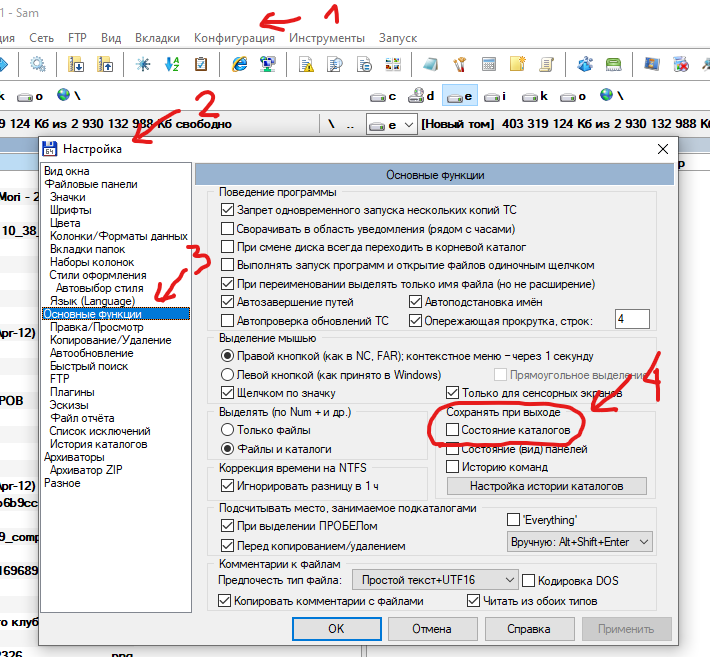This screenshot has width=710, height=657.
Task: Click the clipboard checklist icon in toolbar
Action: [x=201, y=65]
